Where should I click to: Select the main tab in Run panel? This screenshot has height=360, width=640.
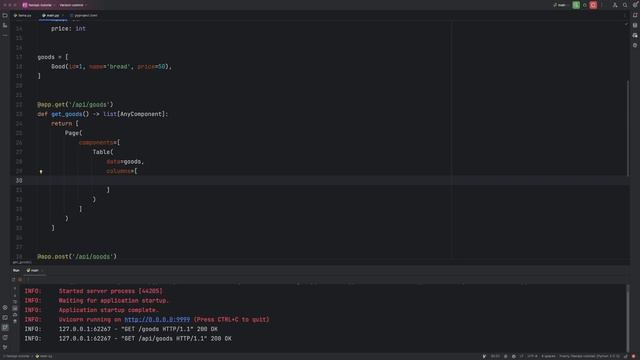tap(33, 270)
